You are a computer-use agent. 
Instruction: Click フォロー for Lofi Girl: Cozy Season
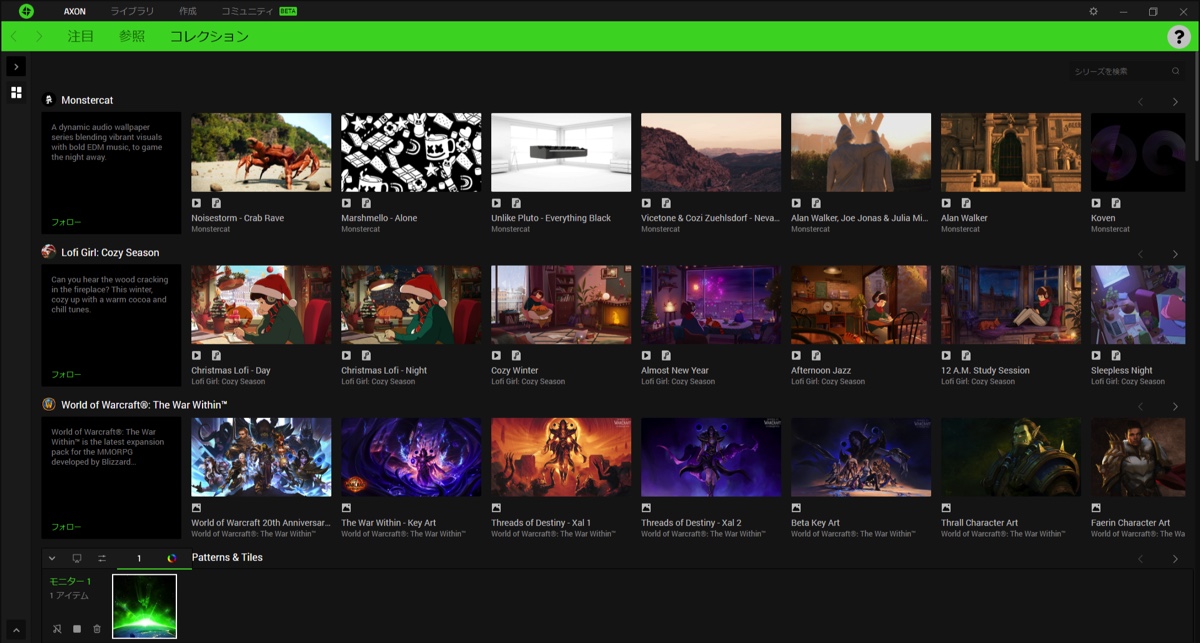67,374
